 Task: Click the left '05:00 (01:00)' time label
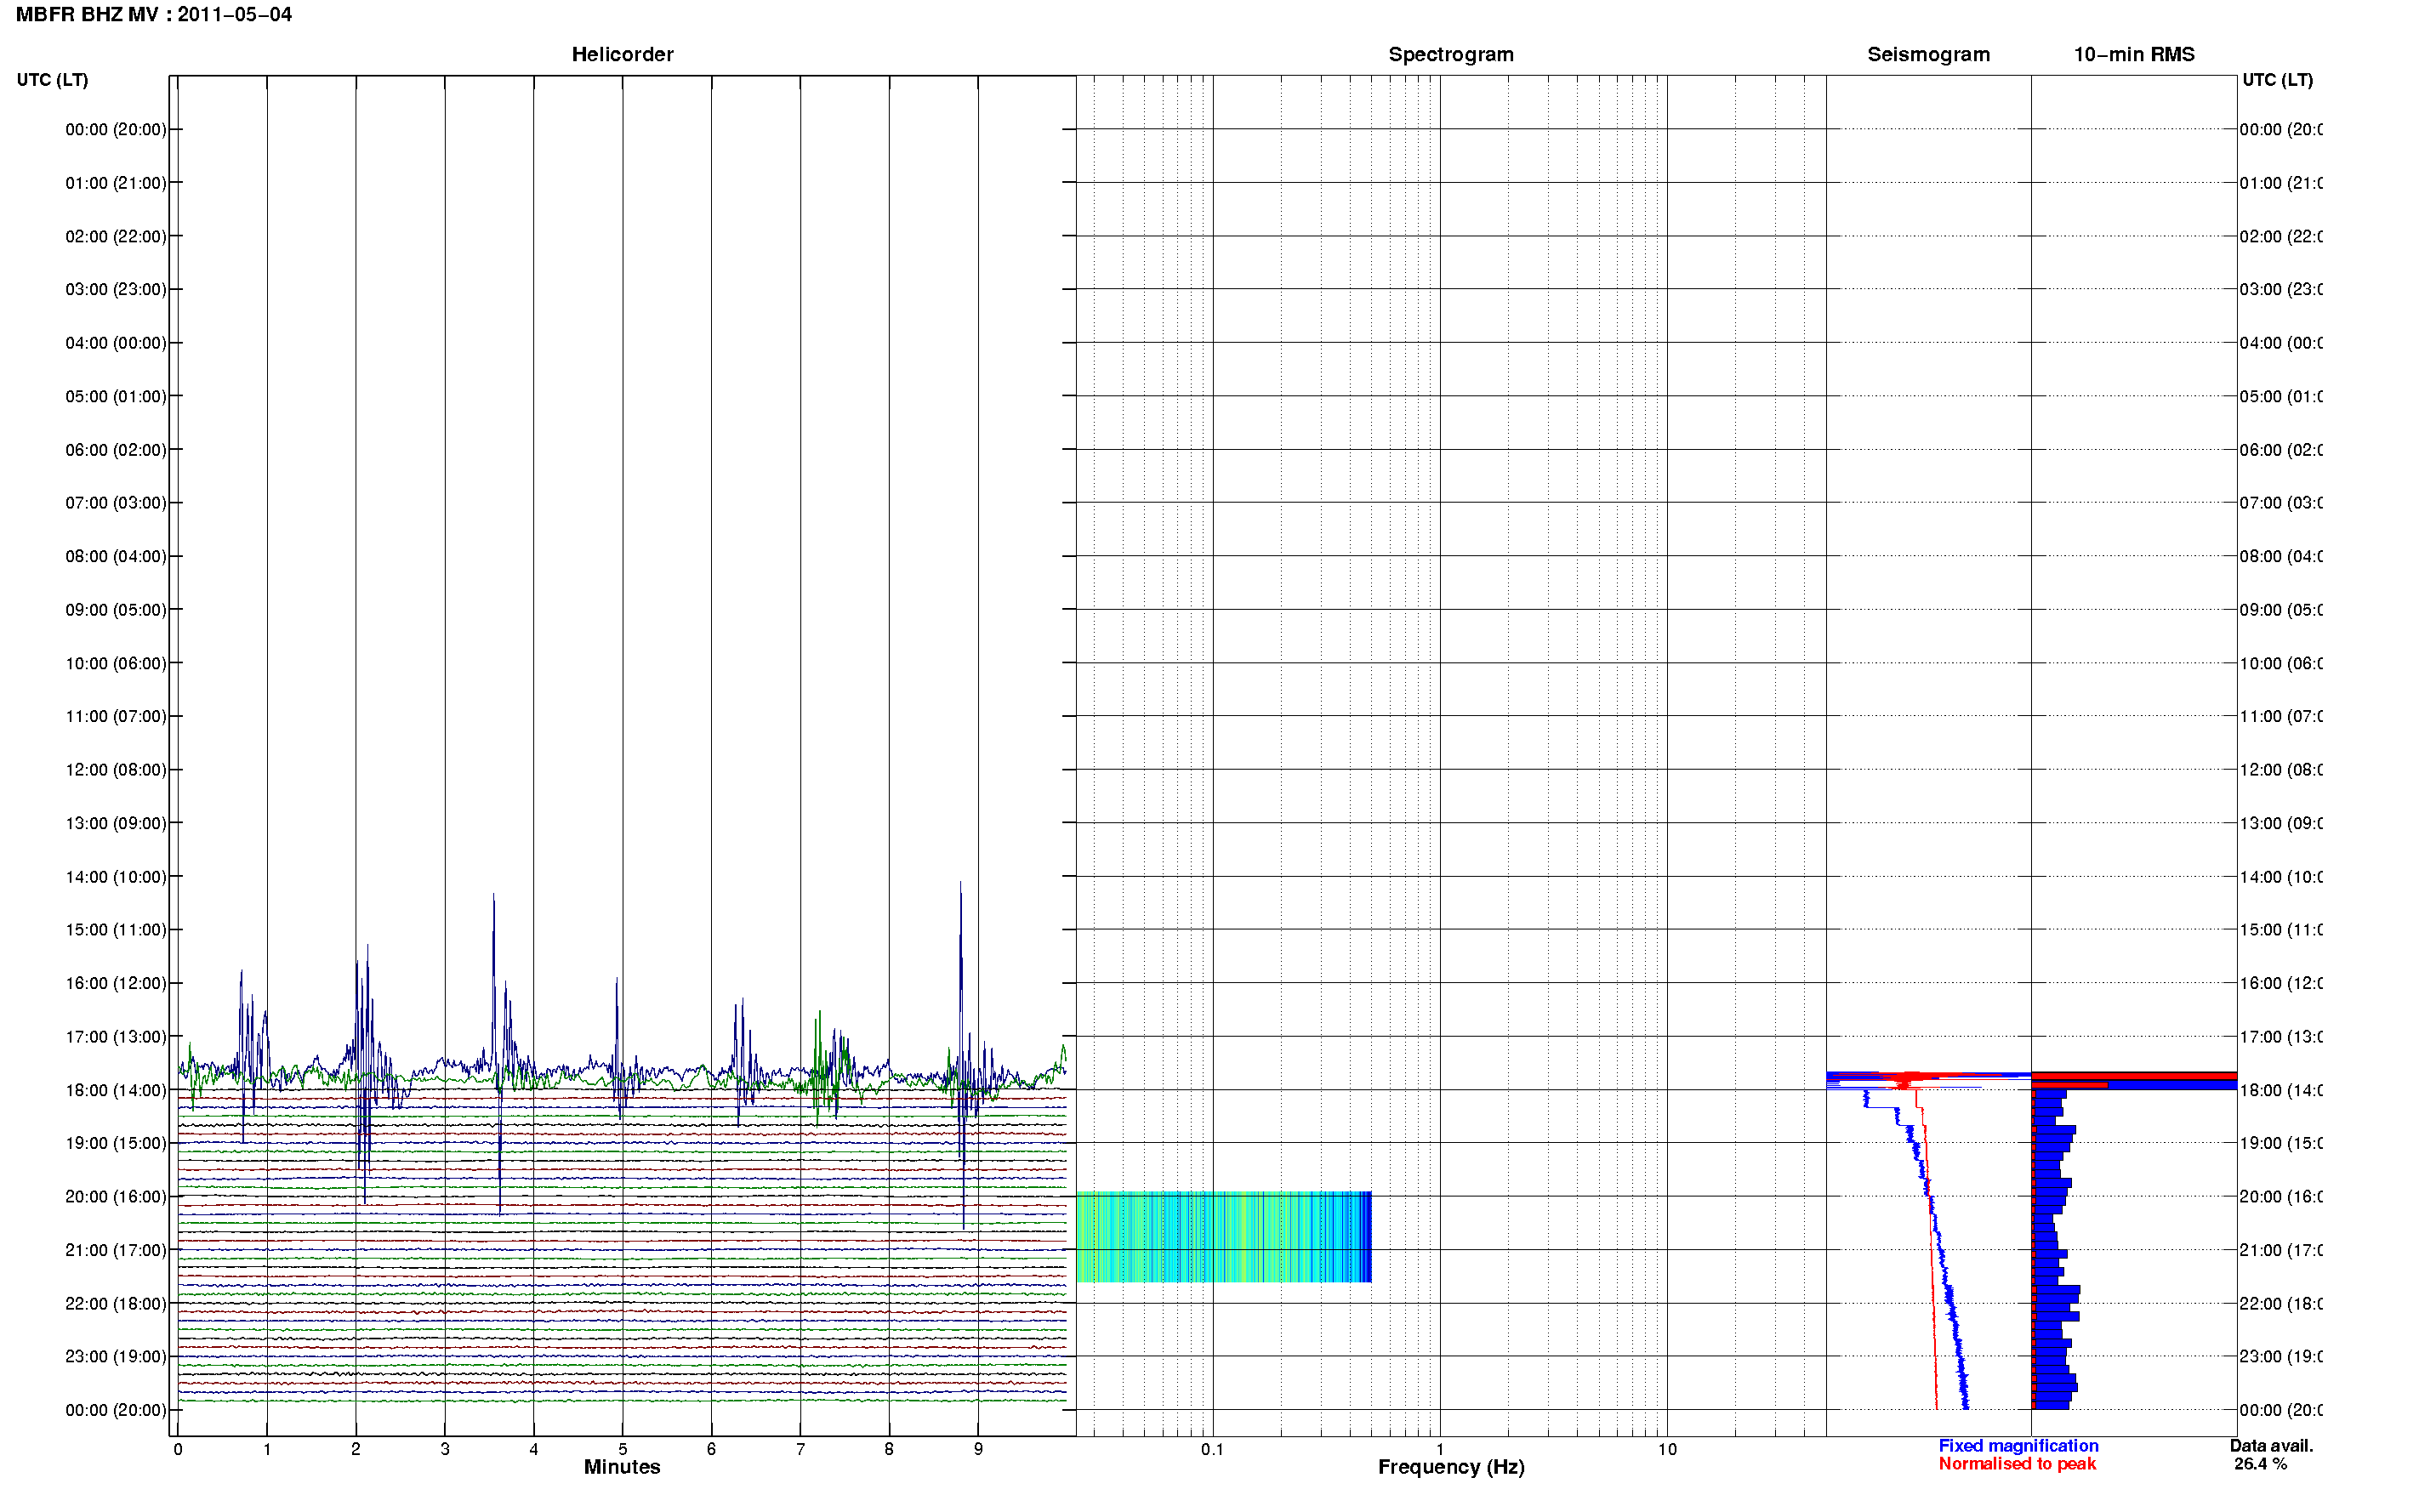tap(116, 396)
